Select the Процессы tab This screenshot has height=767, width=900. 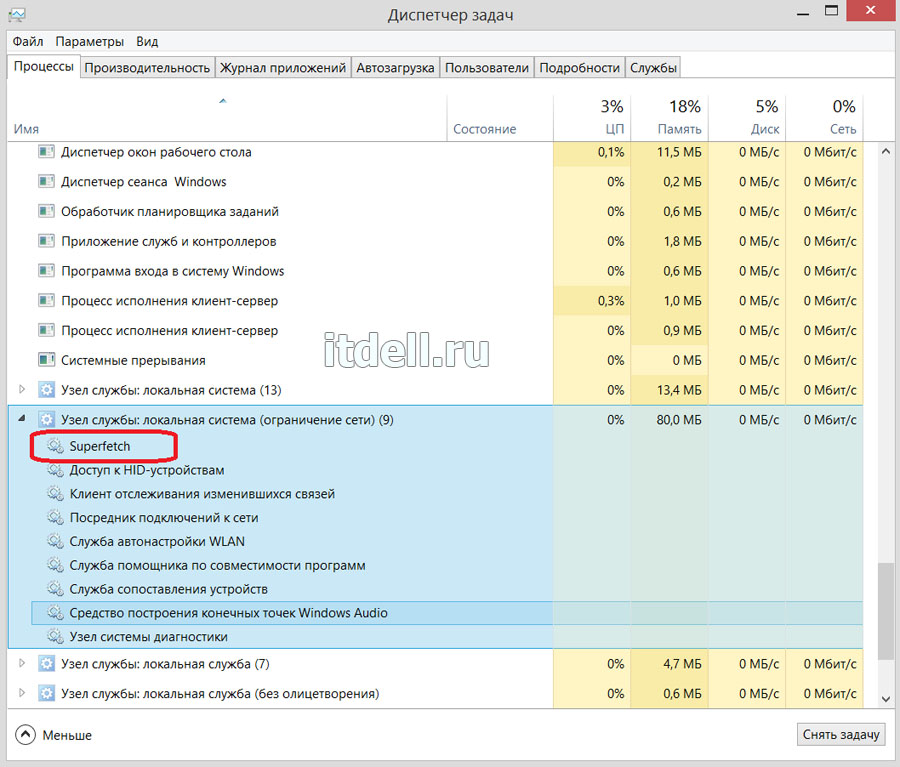[44, 67]
